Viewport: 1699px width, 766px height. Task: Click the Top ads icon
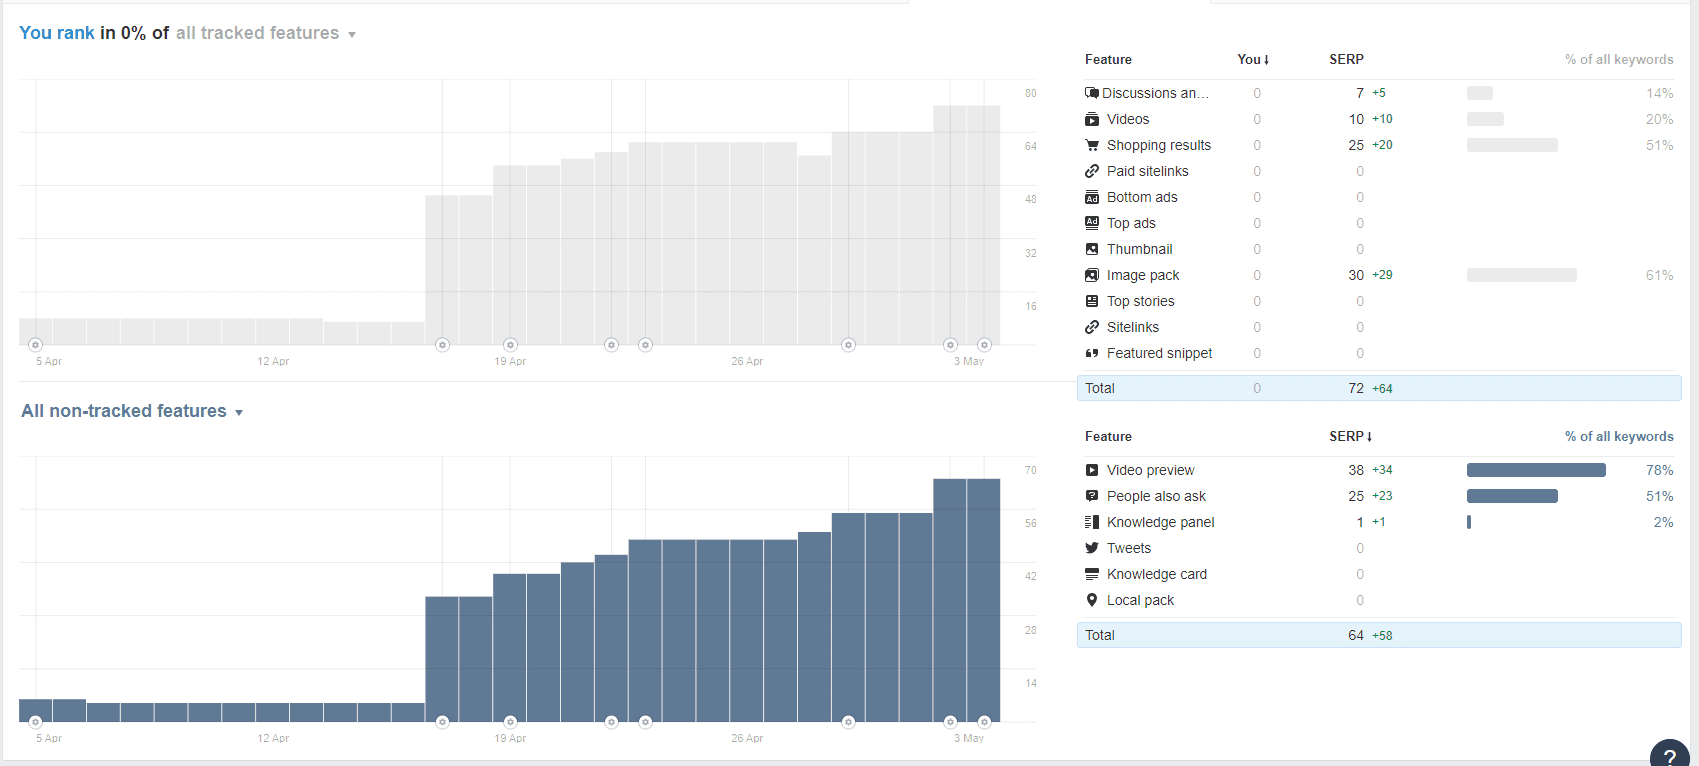1092,223
